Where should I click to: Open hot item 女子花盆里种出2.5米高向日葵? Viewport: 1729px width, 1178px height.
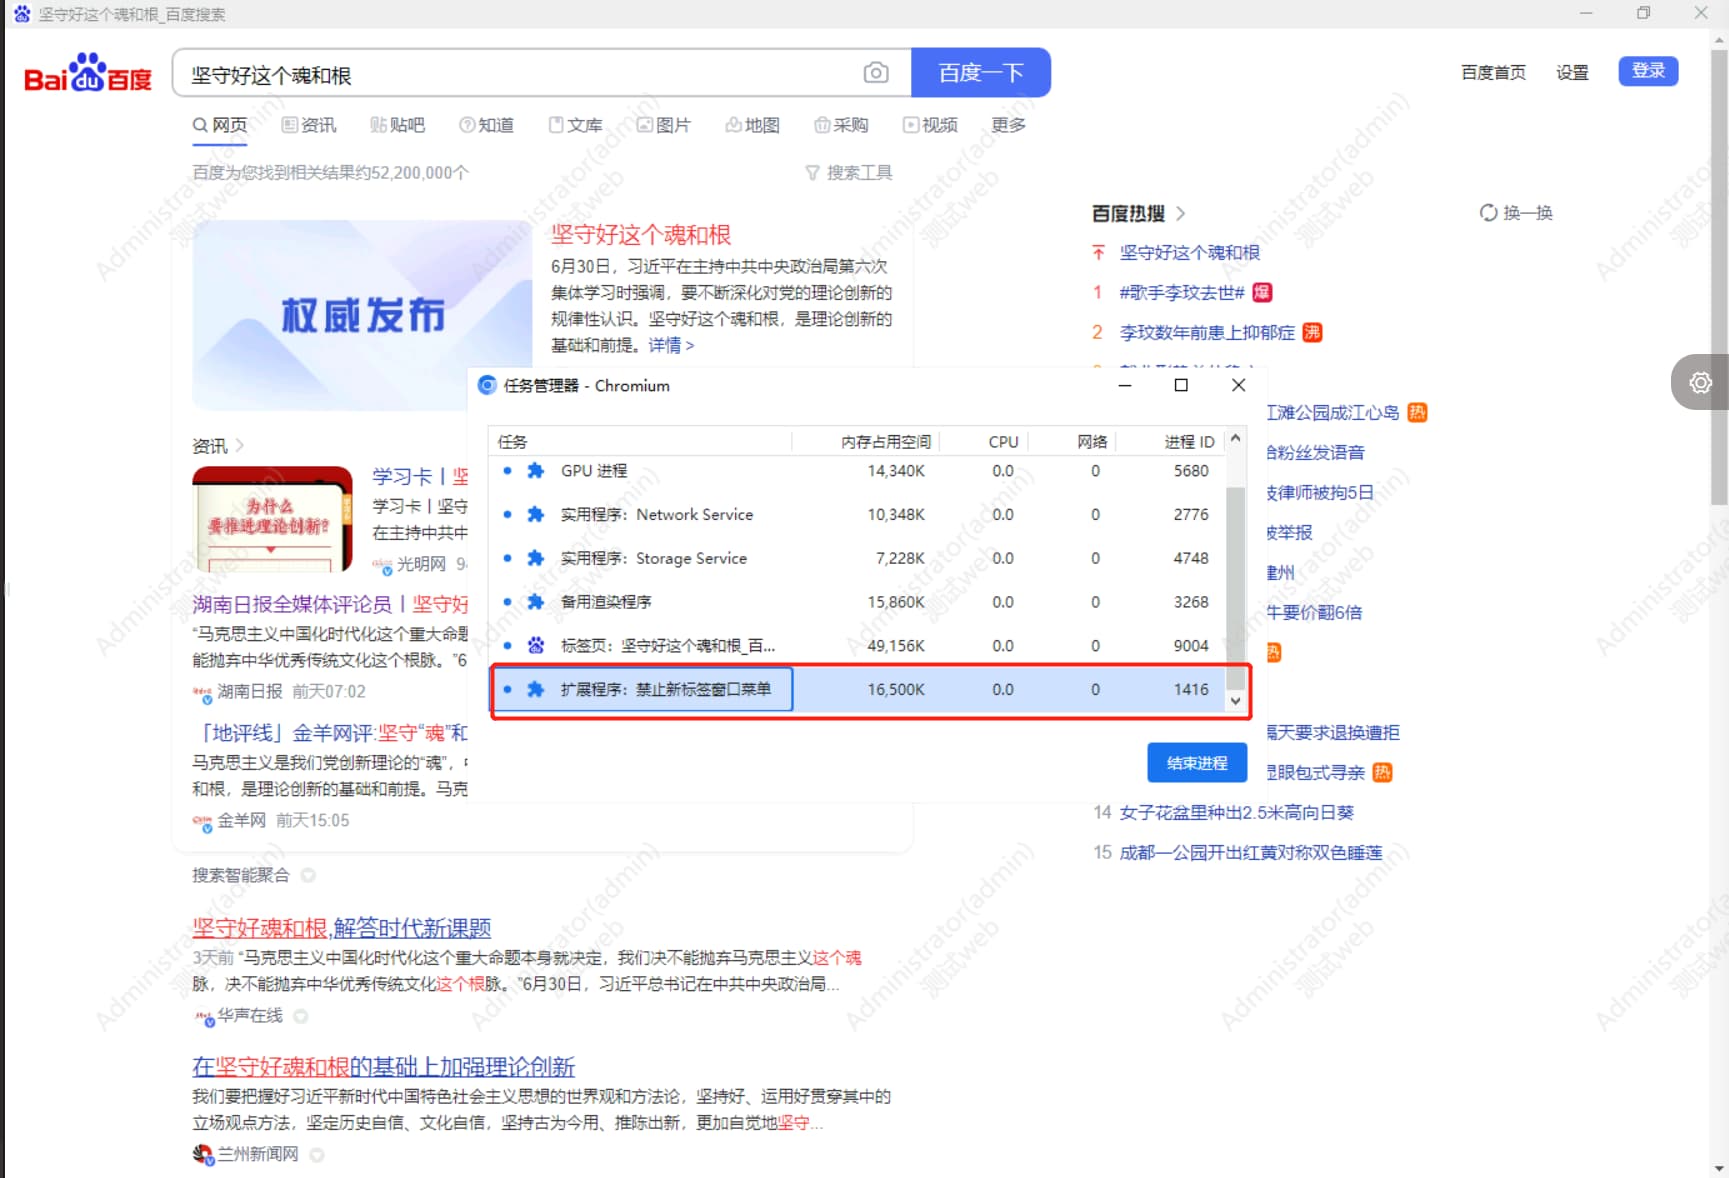point(1236,813)
